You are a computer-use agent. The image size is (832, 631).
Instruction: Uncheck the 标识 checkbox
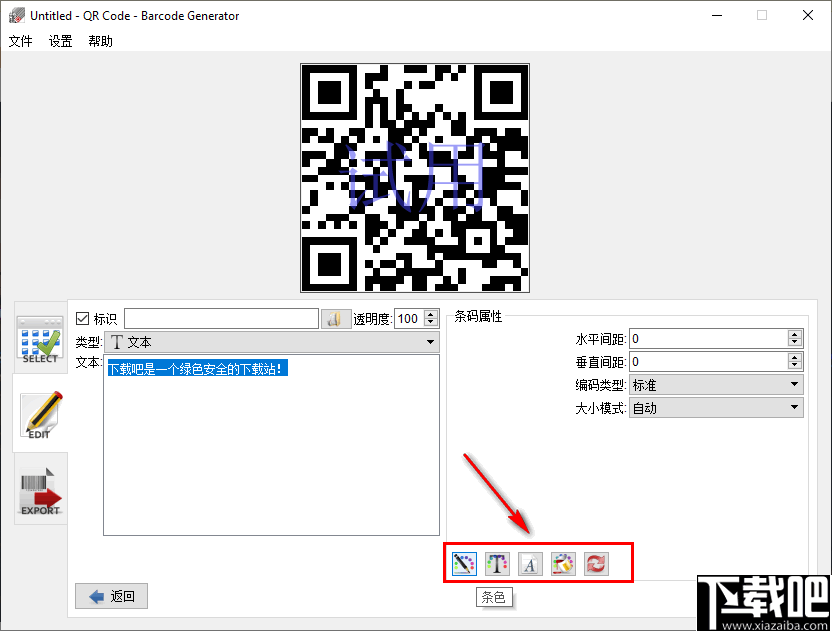(x=83, y=318)
